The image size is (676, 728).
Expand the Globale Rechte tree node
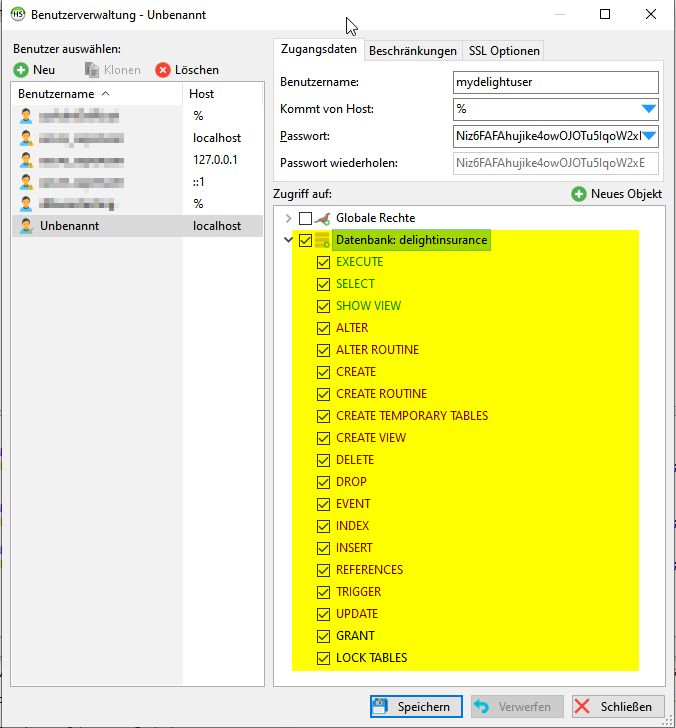pyautogui.click(x=288, y=218)
